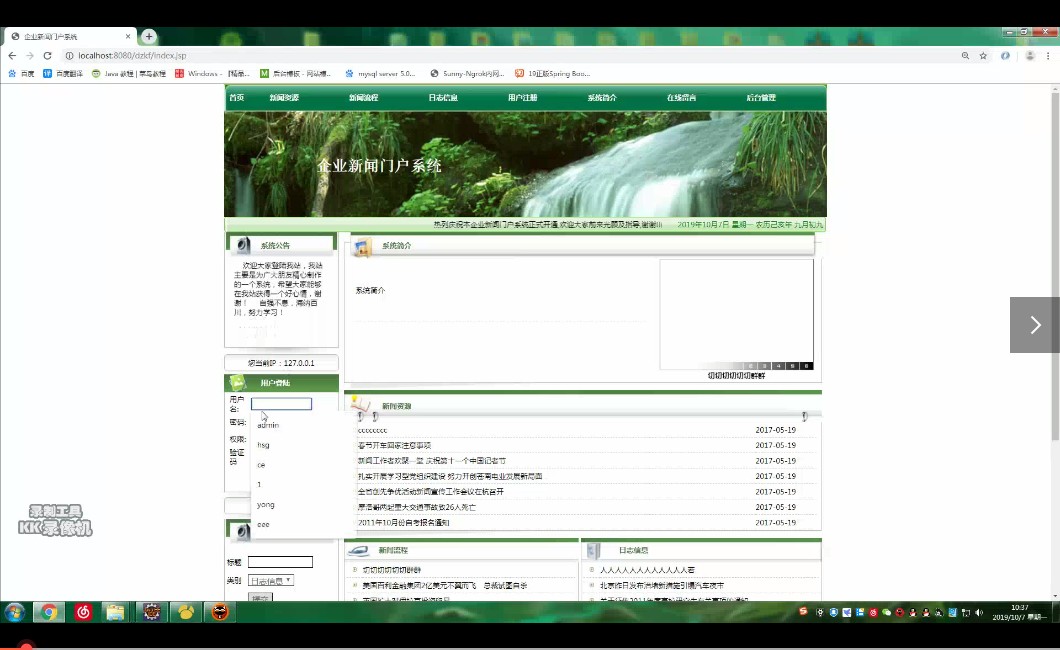Open first log entry under 日志信息 panel
The width and height of the screenshot is (1060, 650).
click(x=647, y=570)
